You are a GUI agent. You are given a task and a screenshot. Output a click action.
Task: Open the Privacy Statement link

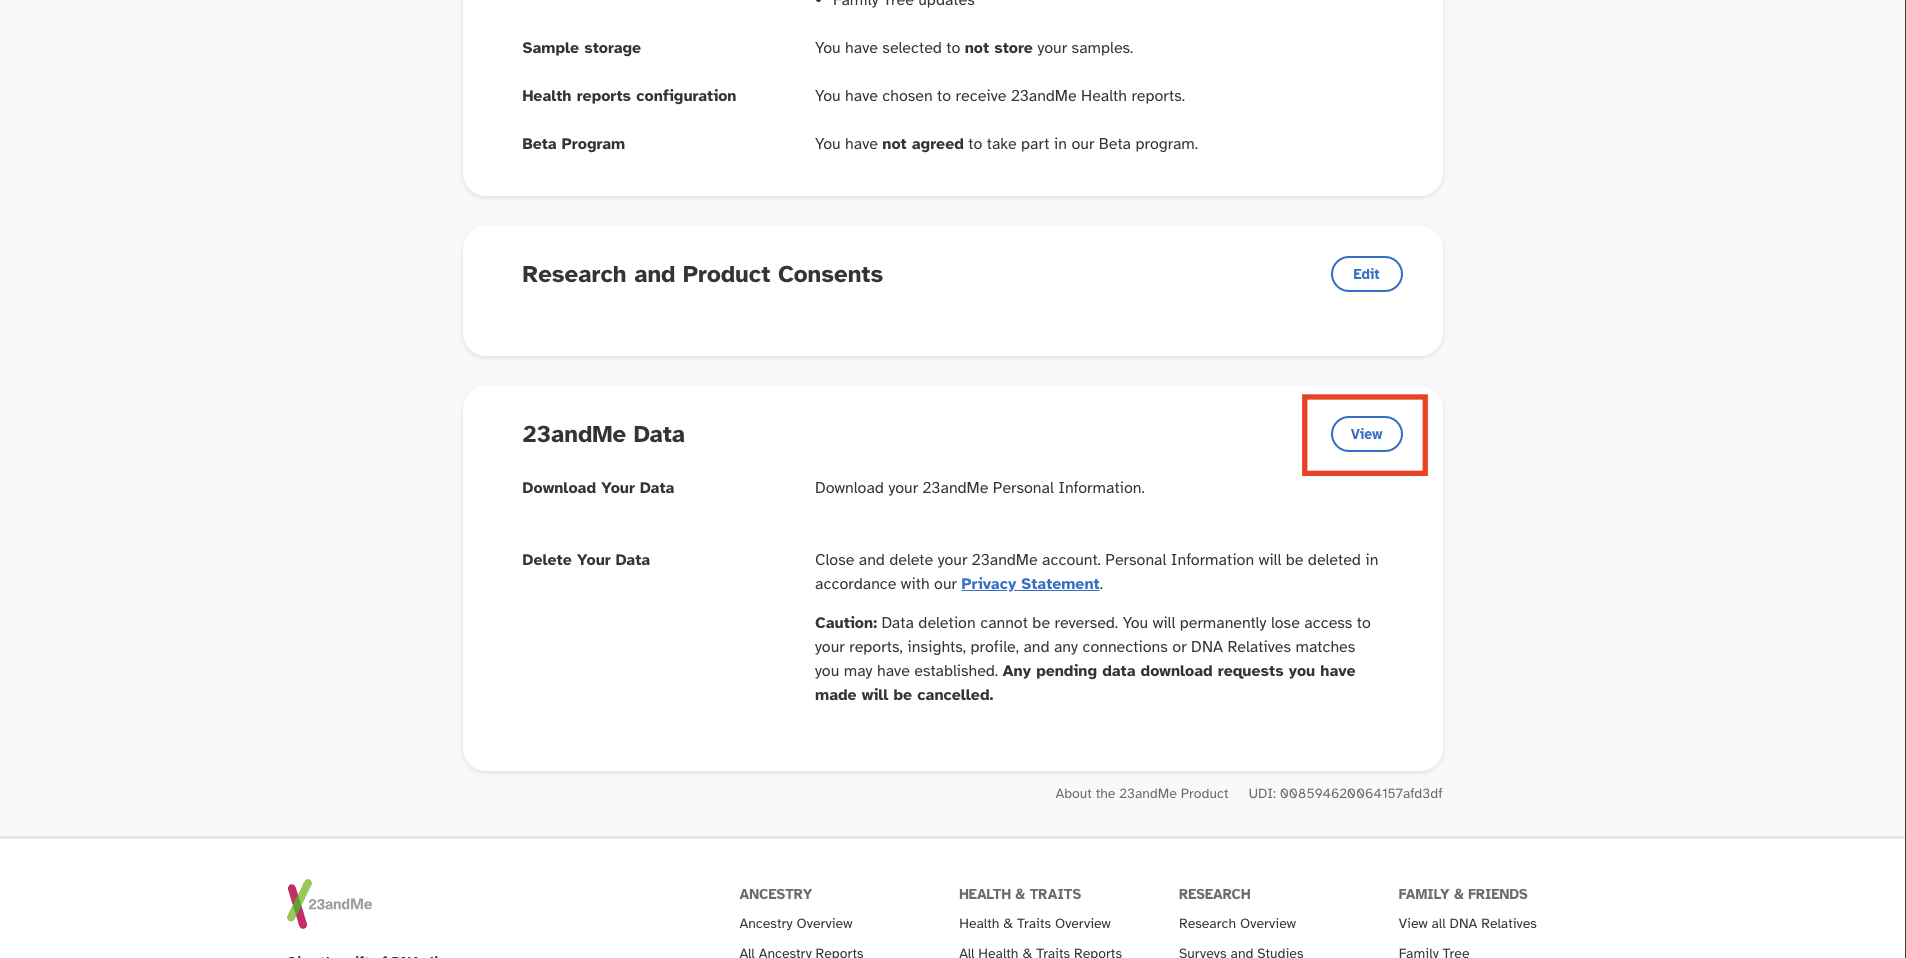1030,584
